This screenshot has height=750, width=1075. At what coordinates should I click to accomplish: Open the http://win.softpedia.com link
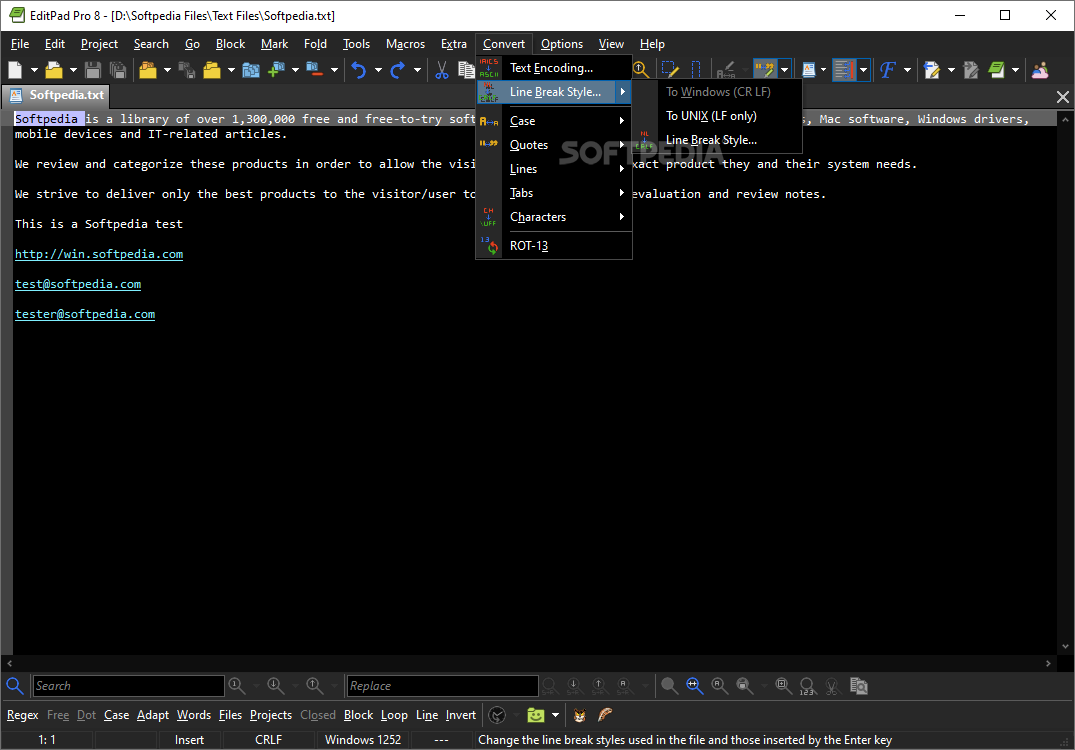click(x=99, y=254)
